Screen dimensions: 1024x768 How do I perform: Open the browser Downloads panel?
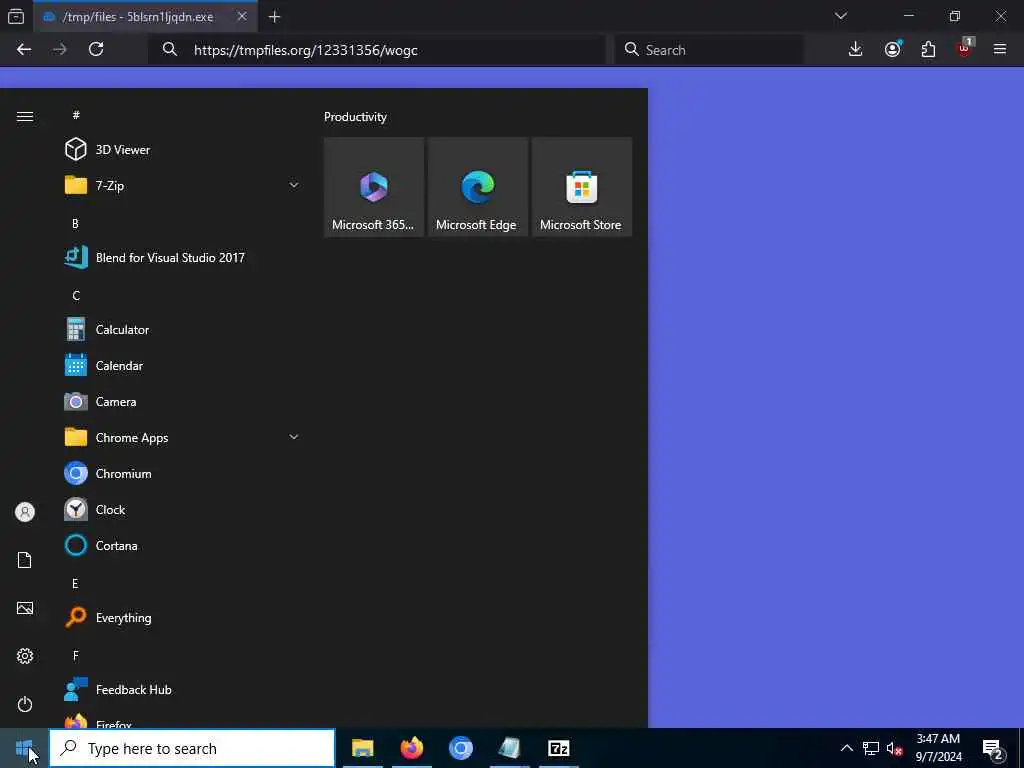pos(856,50)
